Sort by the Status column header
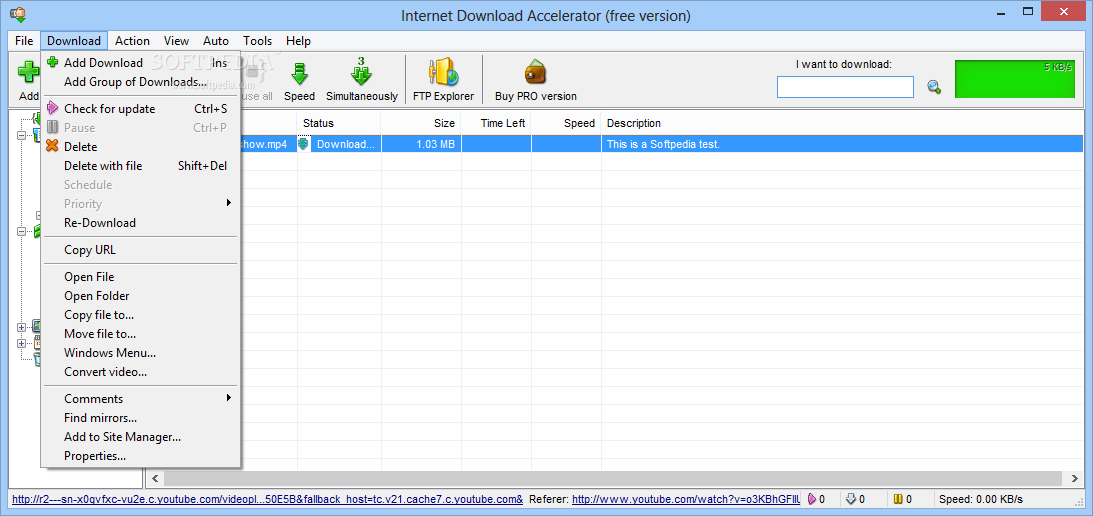The image size is (1093, 516). [339, 123]
